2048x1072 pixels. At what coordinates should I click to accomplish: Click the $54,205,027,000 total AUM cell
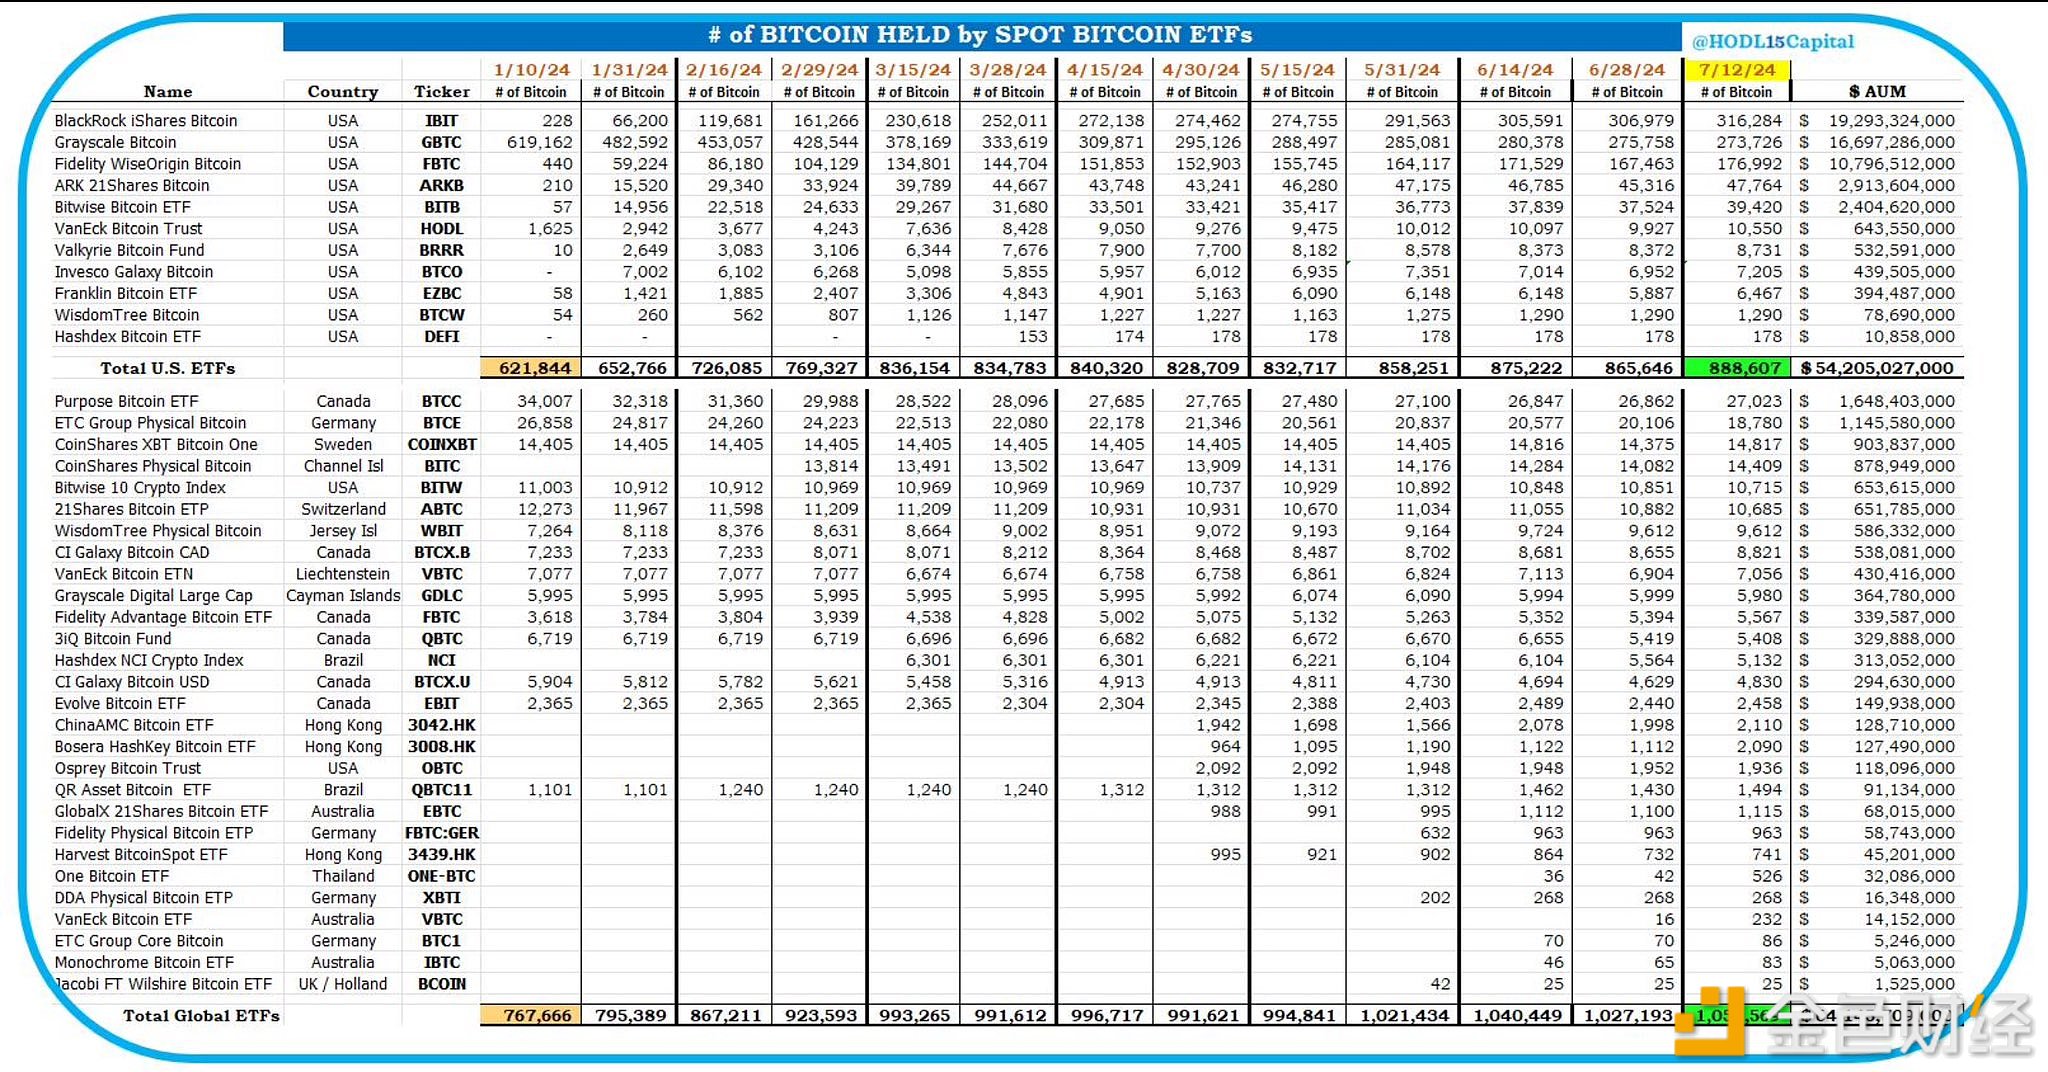coord(1877,368)
